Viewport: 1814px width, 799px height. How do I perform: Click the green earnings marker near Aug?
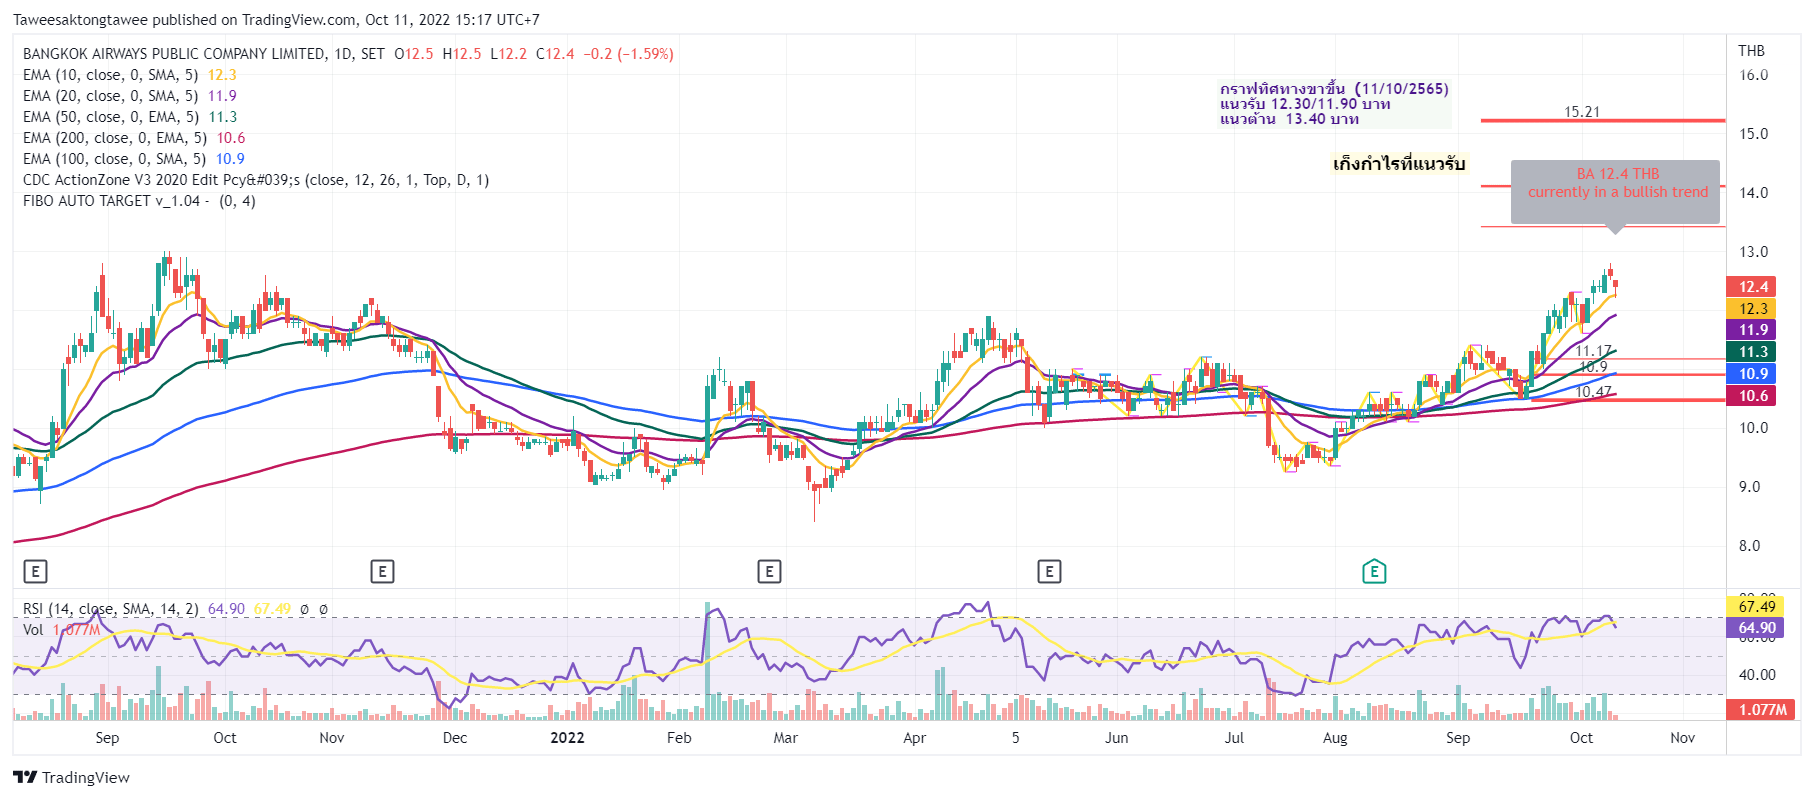tap(1374, 571)
